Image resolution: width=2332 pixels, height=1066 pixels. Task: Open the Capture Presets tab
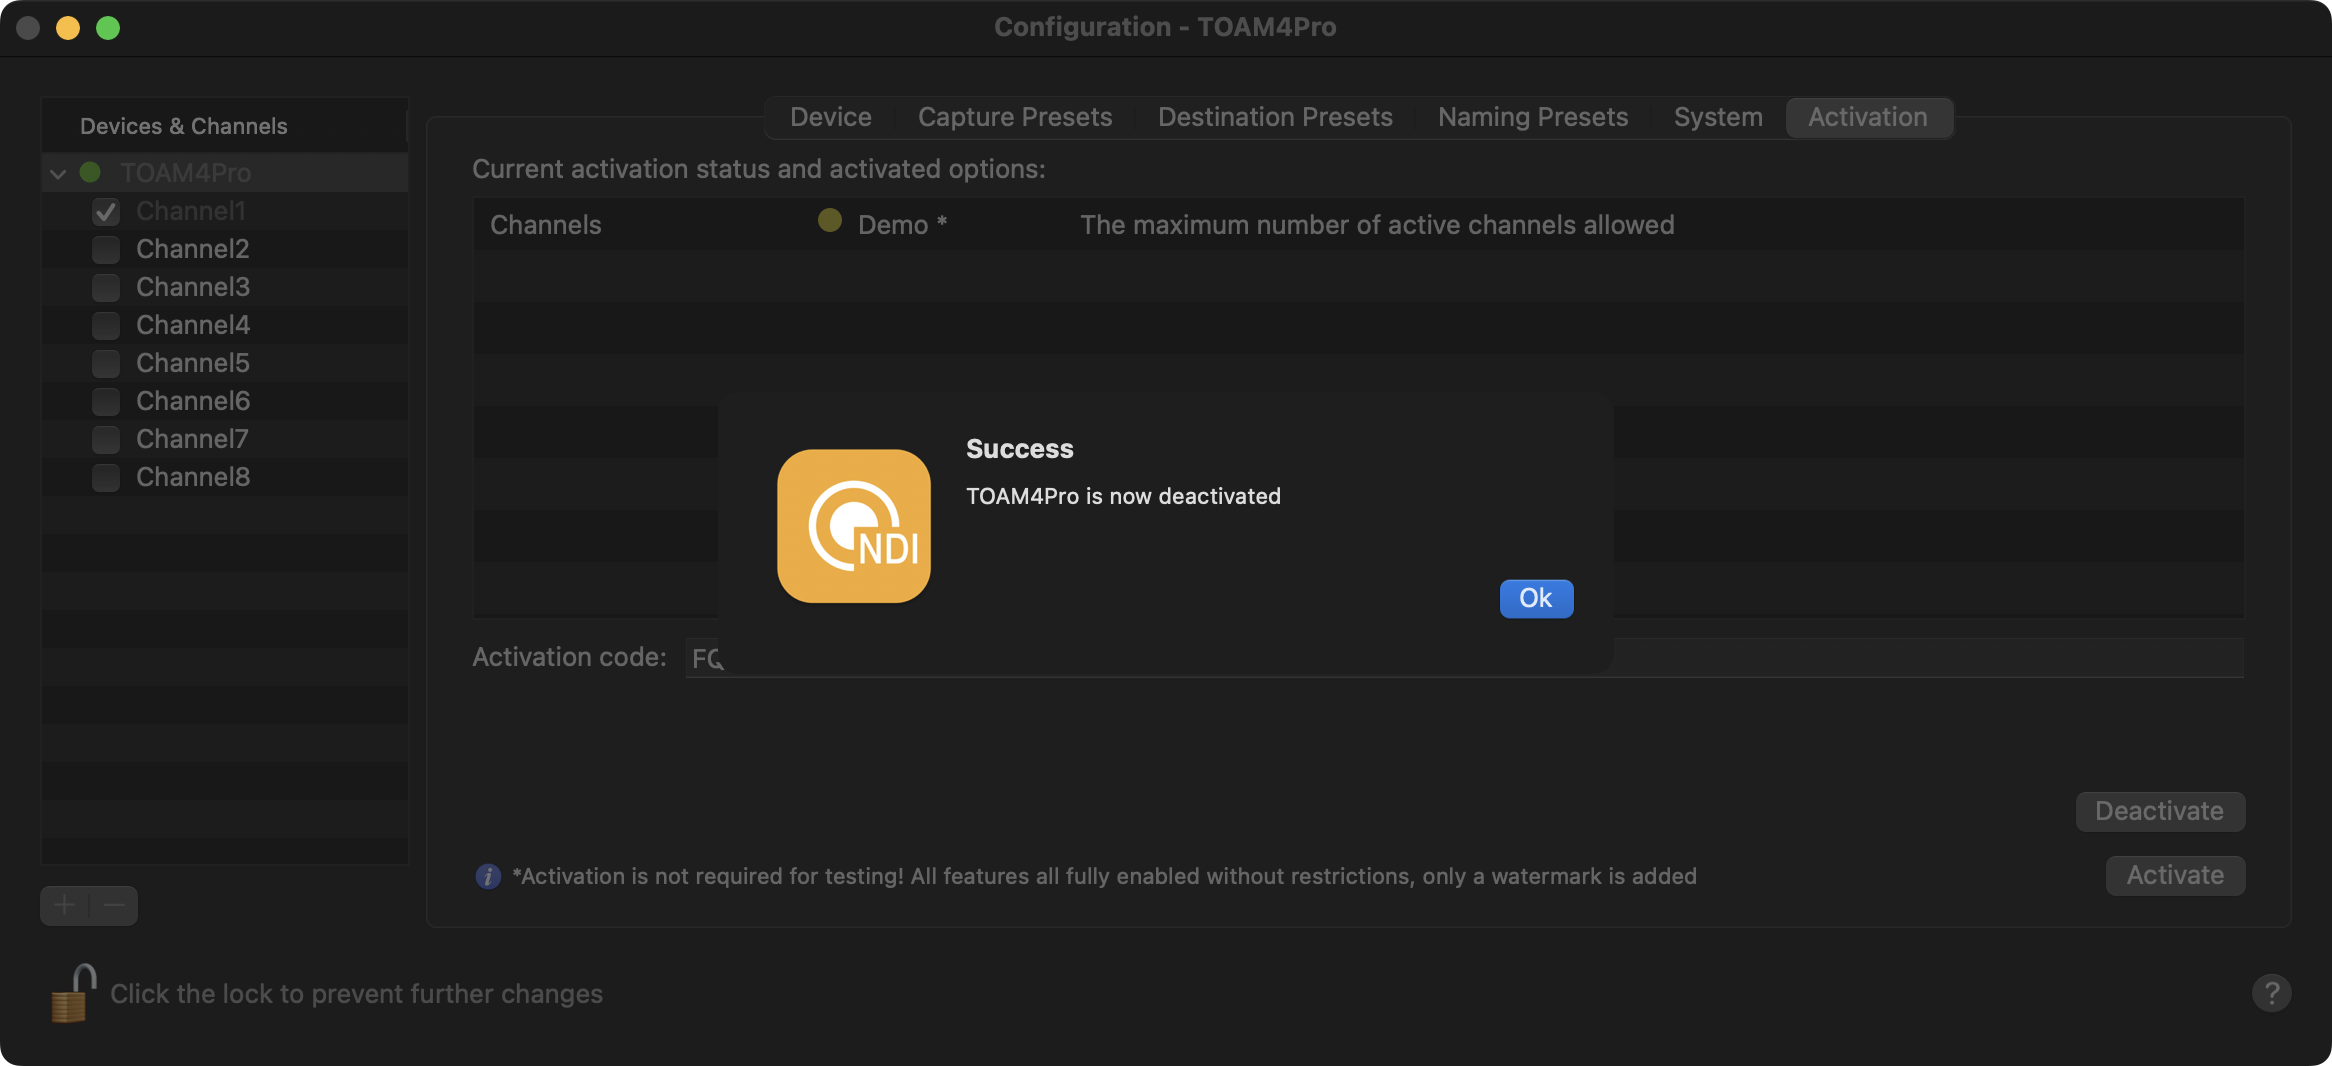point(1015,117)
